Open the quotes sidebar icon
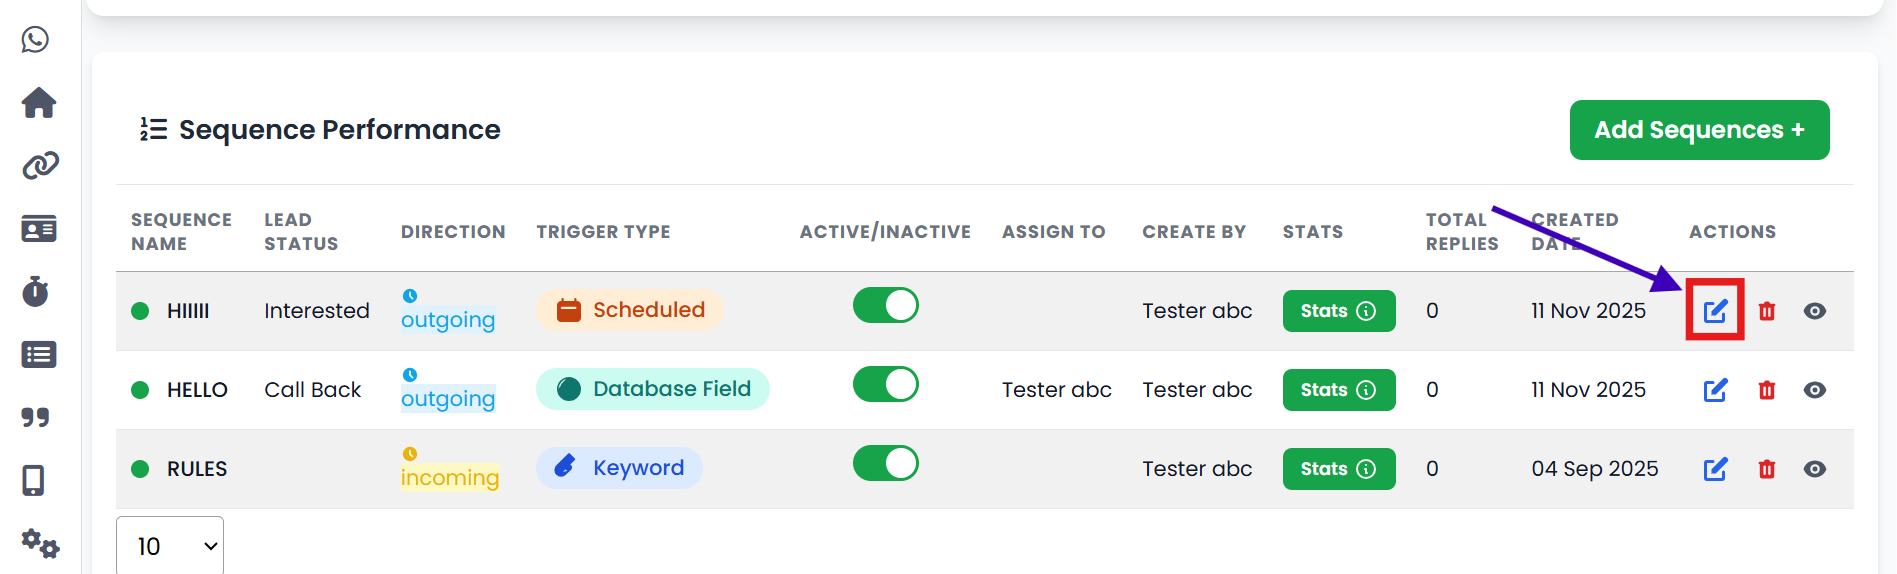Image resolution: width=1897 pixels, height=574 pixels. coord(36,417)
